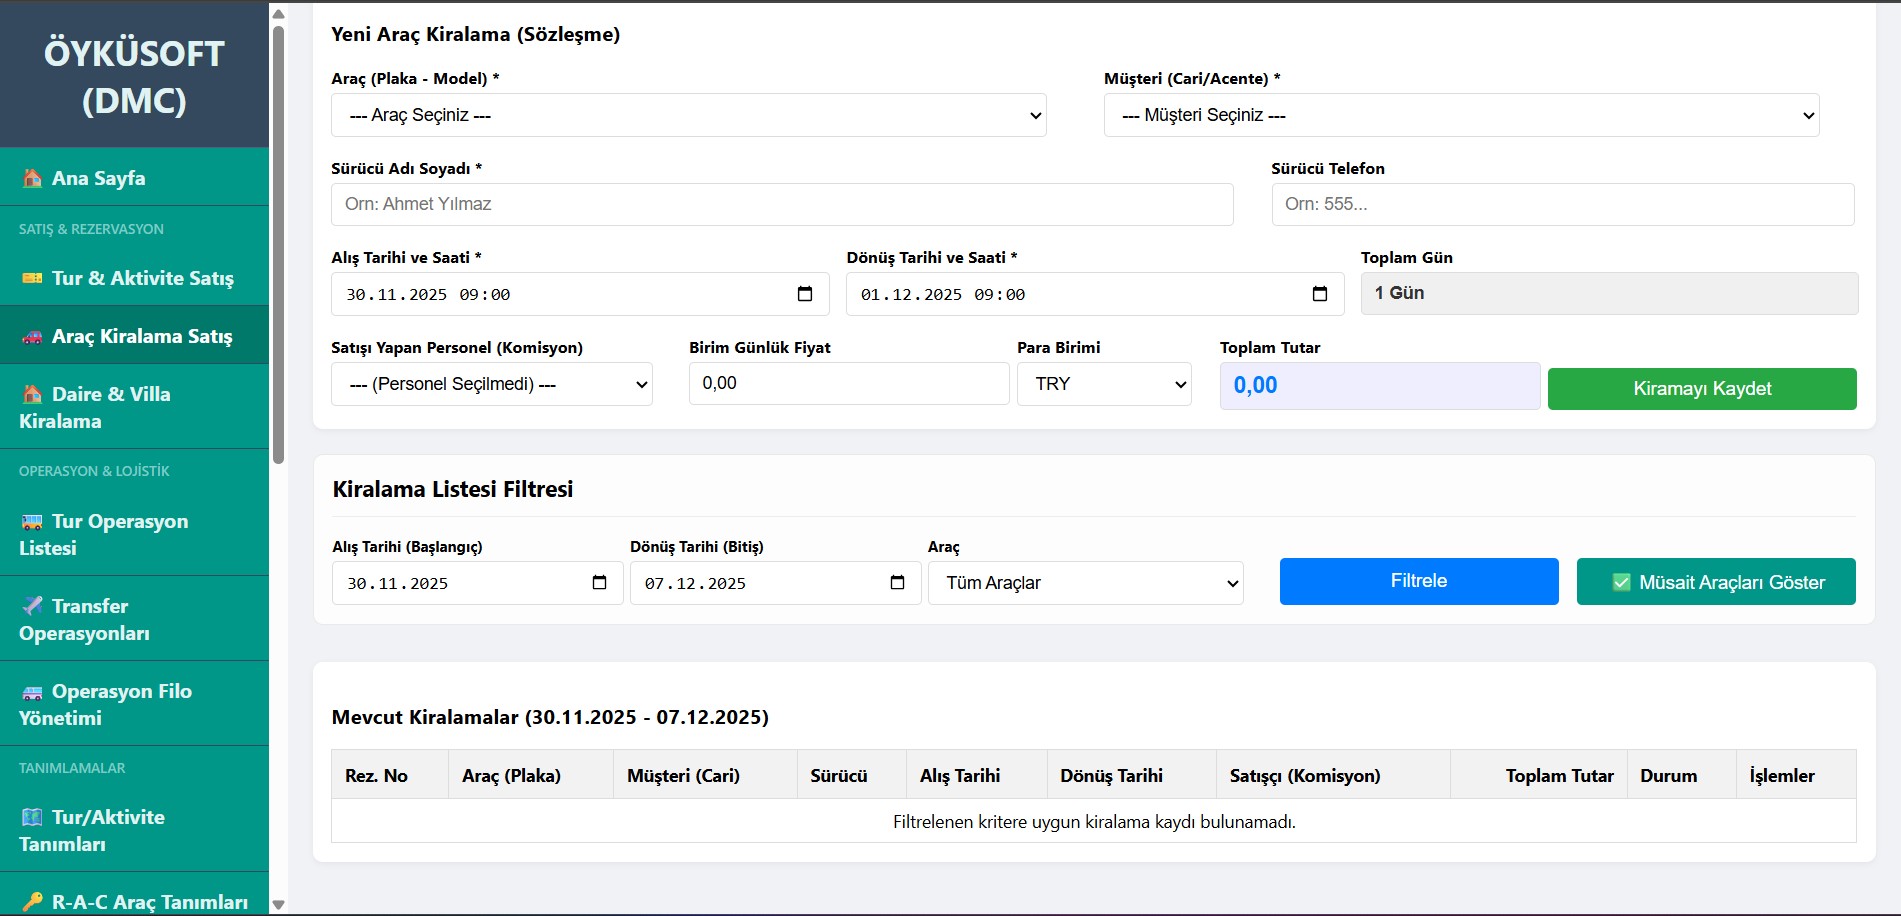Expand the Araç Seçiniz dropdown
This screenshot has height=916, width=1901.
(688, 115)
